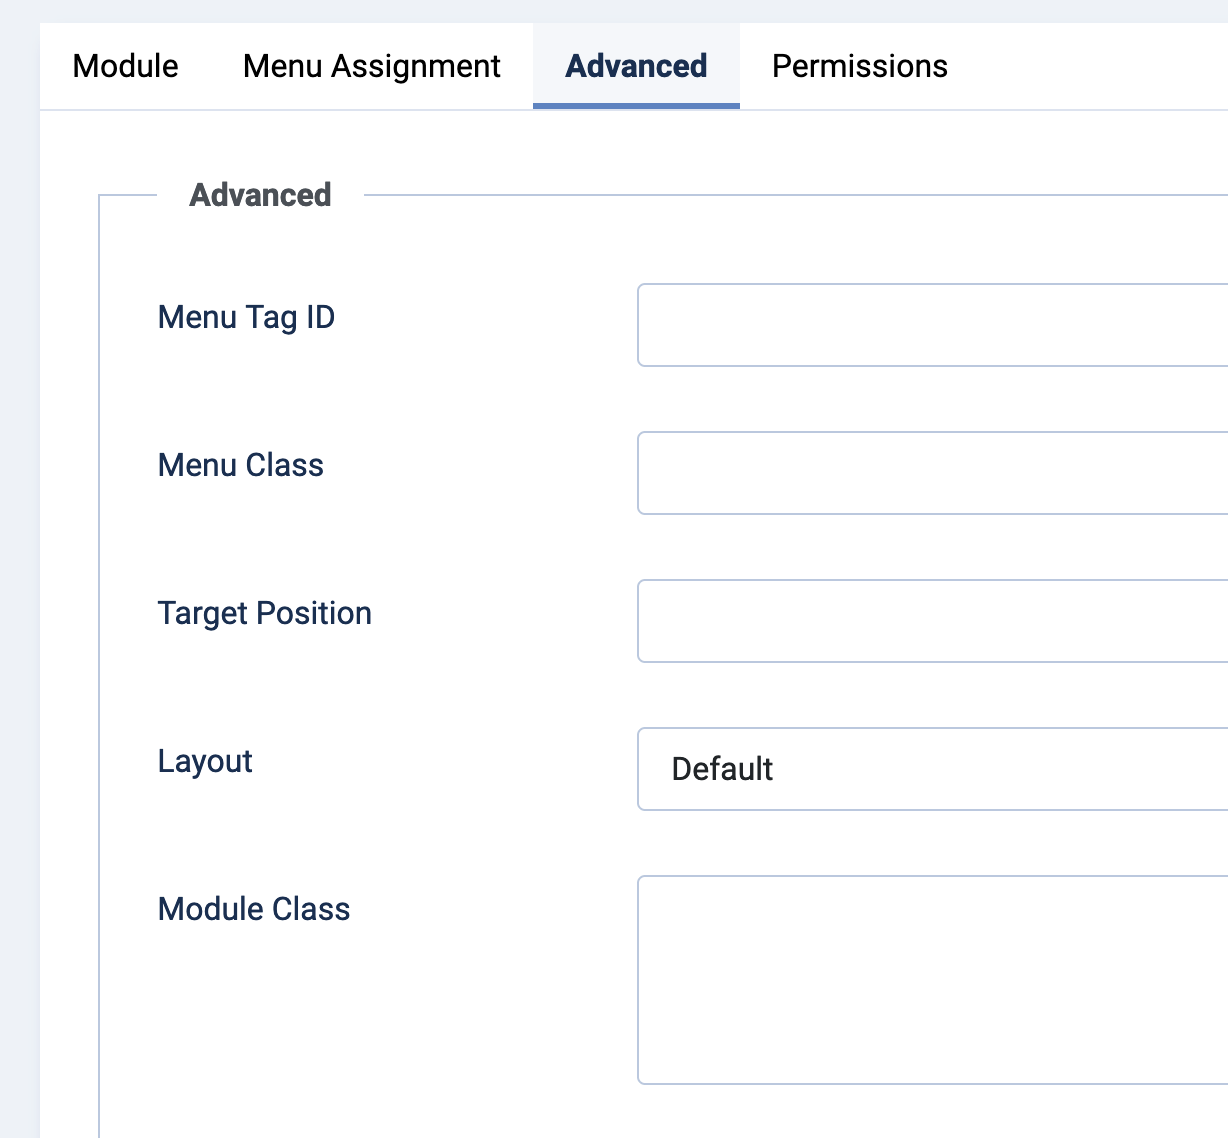This screenshot has height=1138, width=1228.
Task: Click the Menu Class label
Action: coord(241,465)
